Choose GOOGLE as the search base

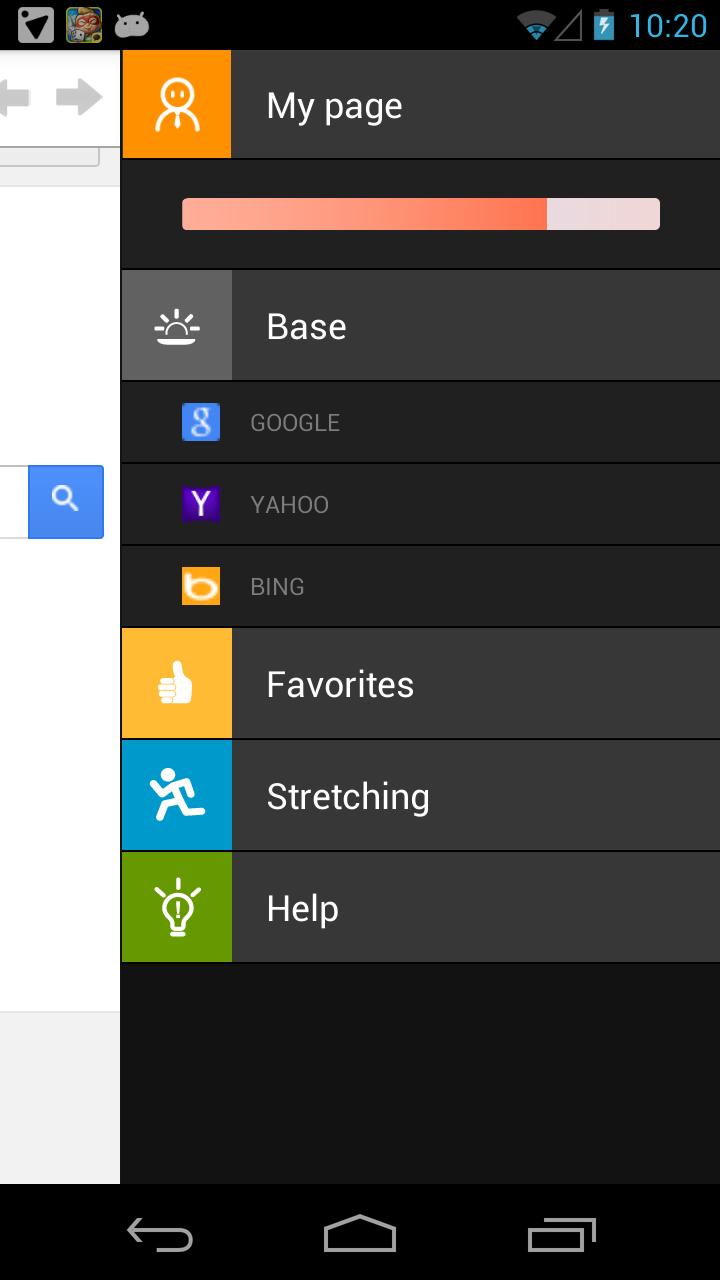(421, 422)
